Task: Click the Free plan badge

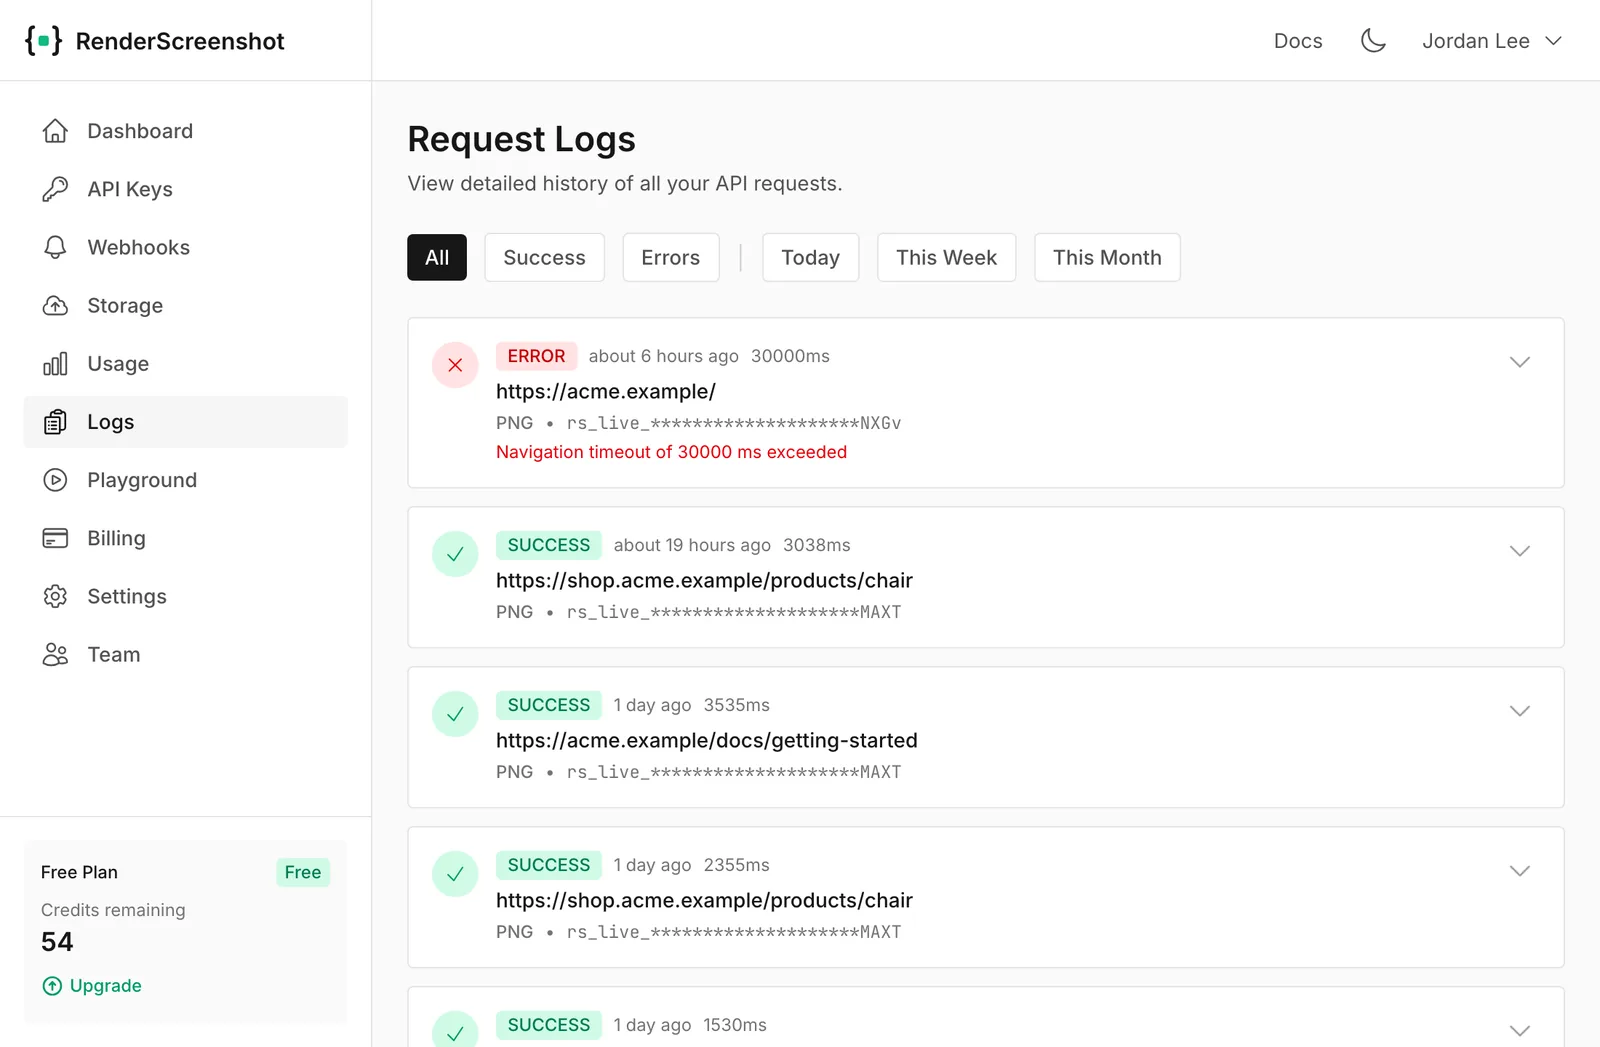Action: pos(303,872)
